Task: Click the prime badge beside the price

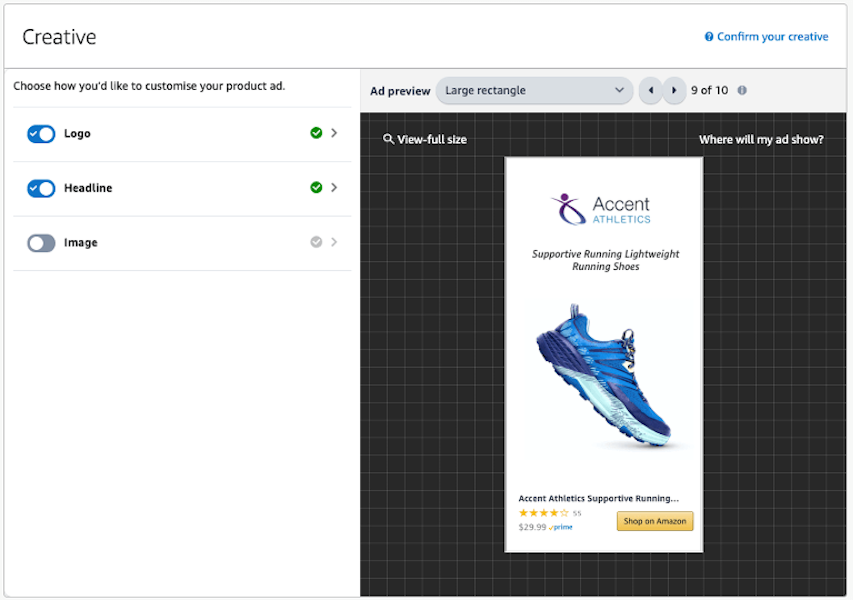Action: click(561, 527)
